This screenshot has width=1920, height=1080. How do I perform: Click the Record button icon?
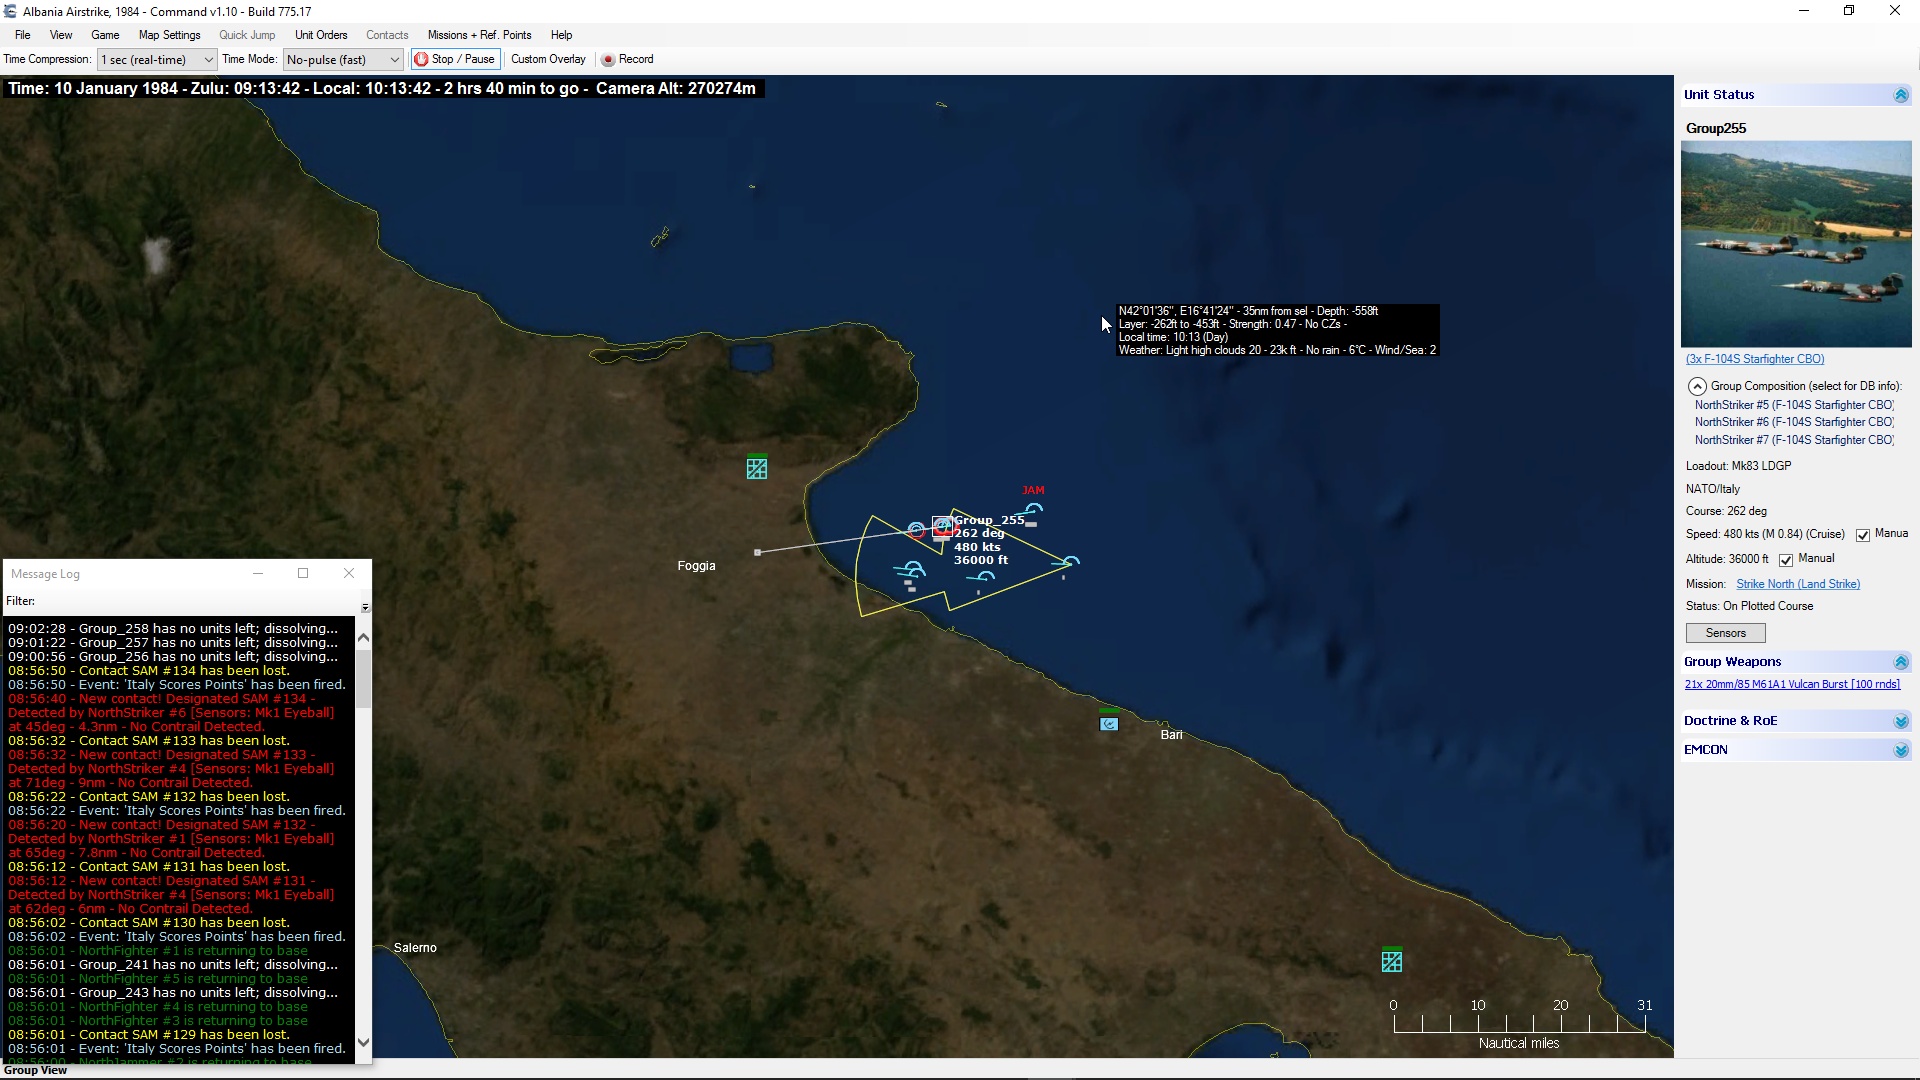608,60
